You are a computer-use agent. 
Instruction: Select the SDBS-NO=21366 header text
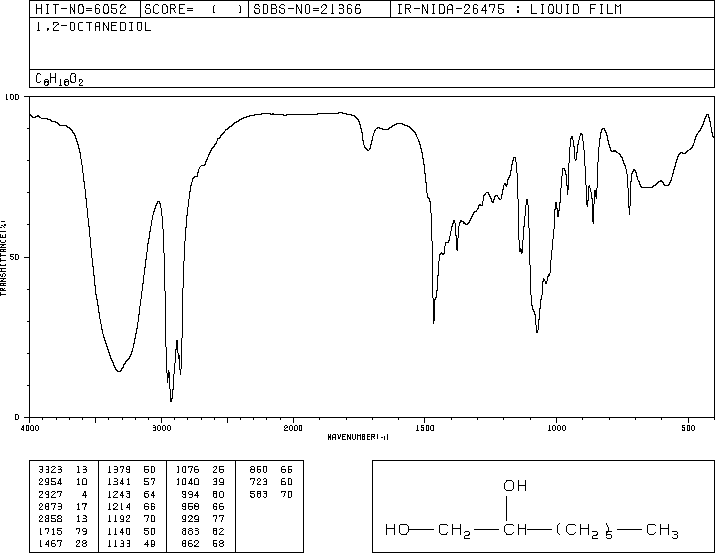[307, 9]
